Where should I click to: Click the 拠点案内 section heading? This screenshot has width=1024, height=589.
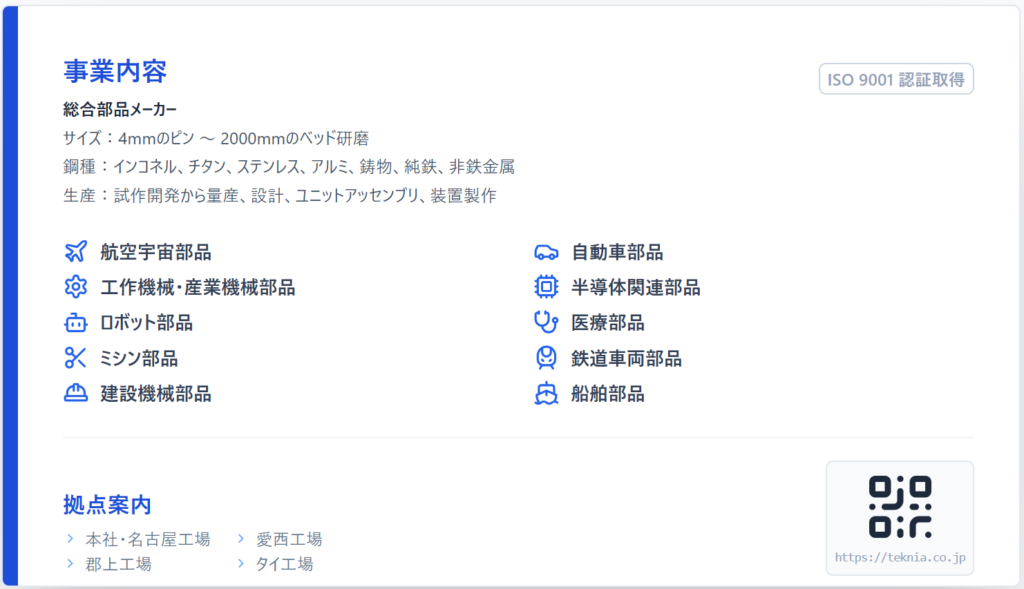pyautogui.click(x=107, y=505)
